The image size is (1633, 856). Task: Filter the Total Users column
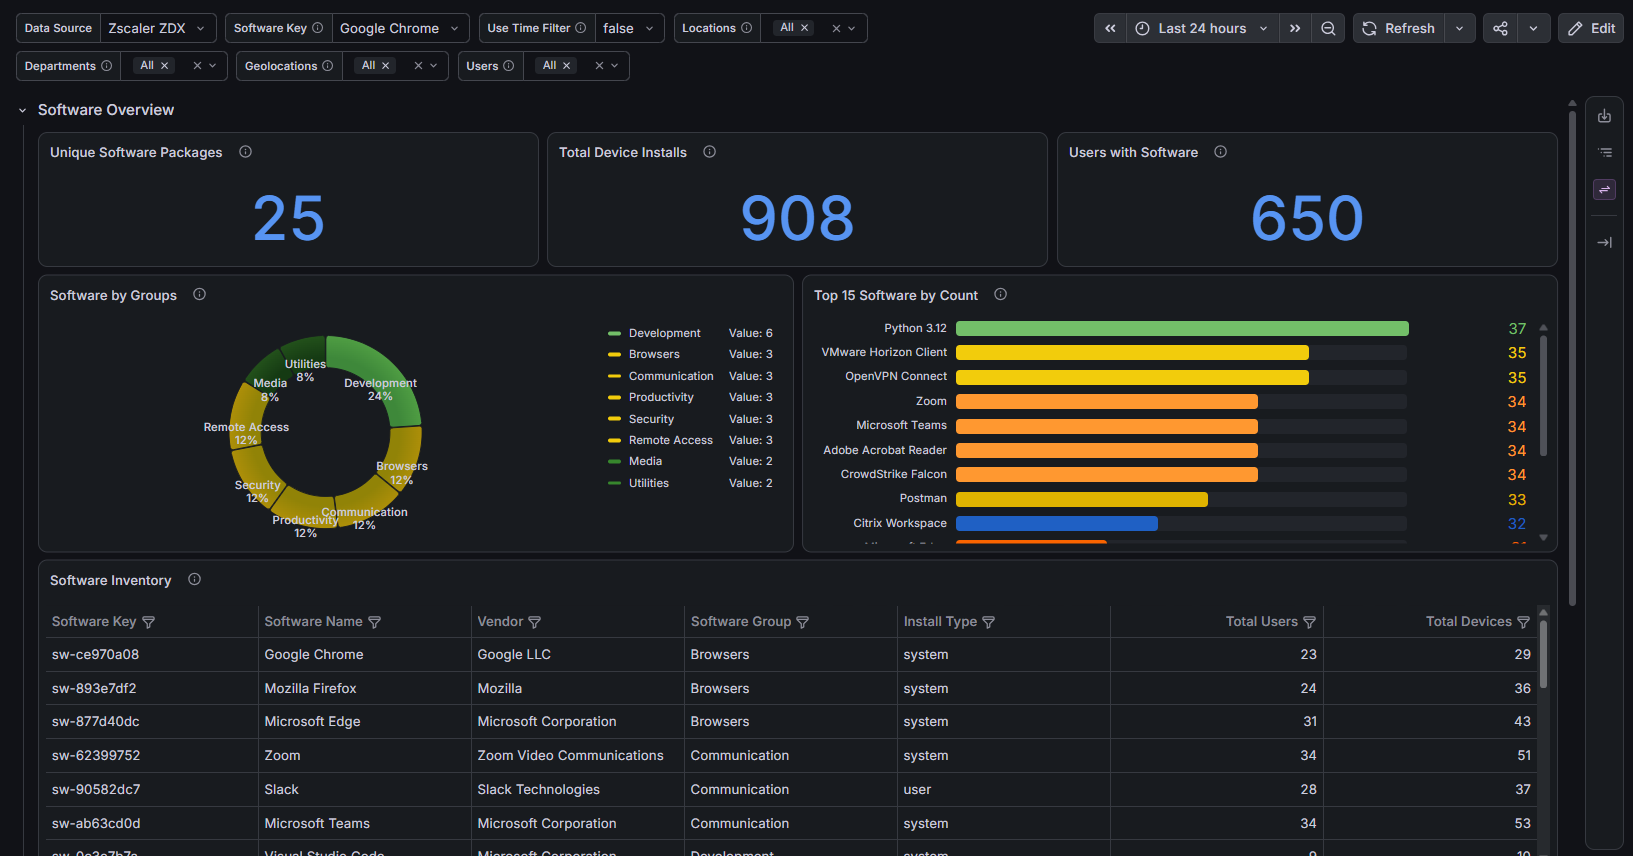[x=1309, y=622]
